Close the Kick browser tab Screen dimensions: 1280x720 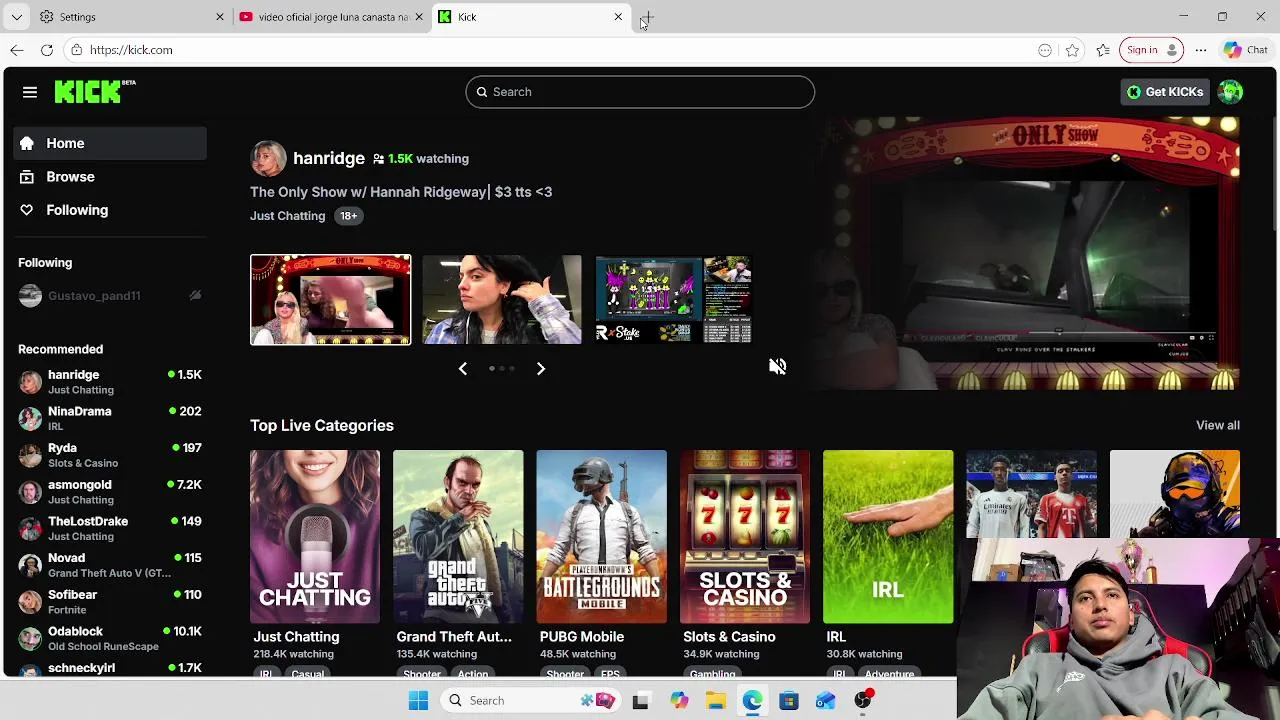(618, 17)
